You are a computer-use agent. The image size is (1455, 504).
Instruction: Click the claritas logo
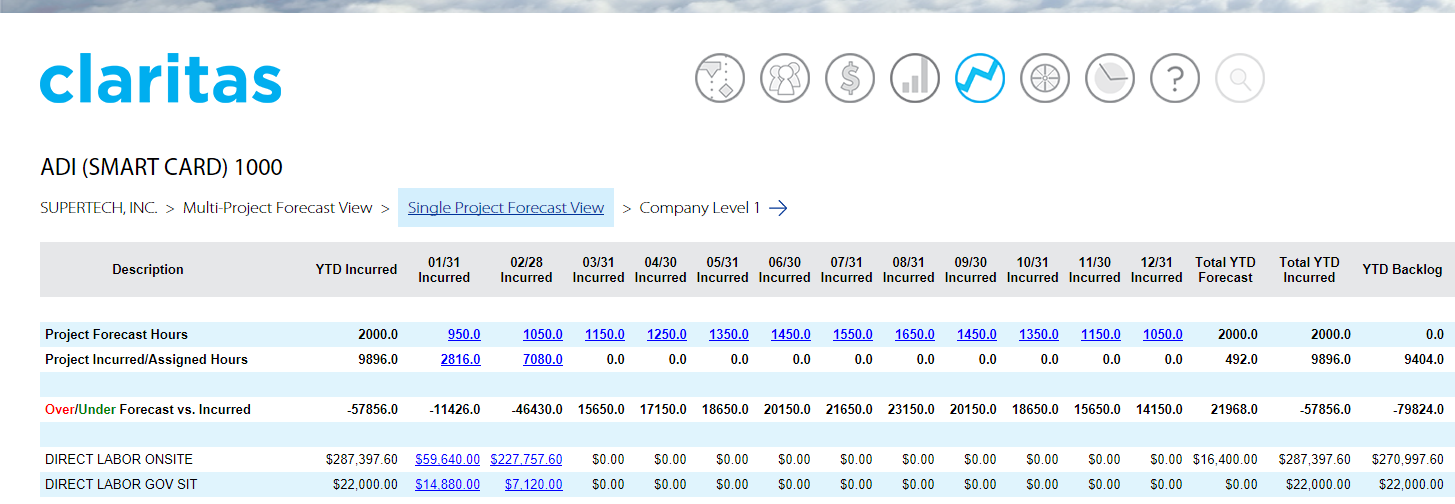161,79
